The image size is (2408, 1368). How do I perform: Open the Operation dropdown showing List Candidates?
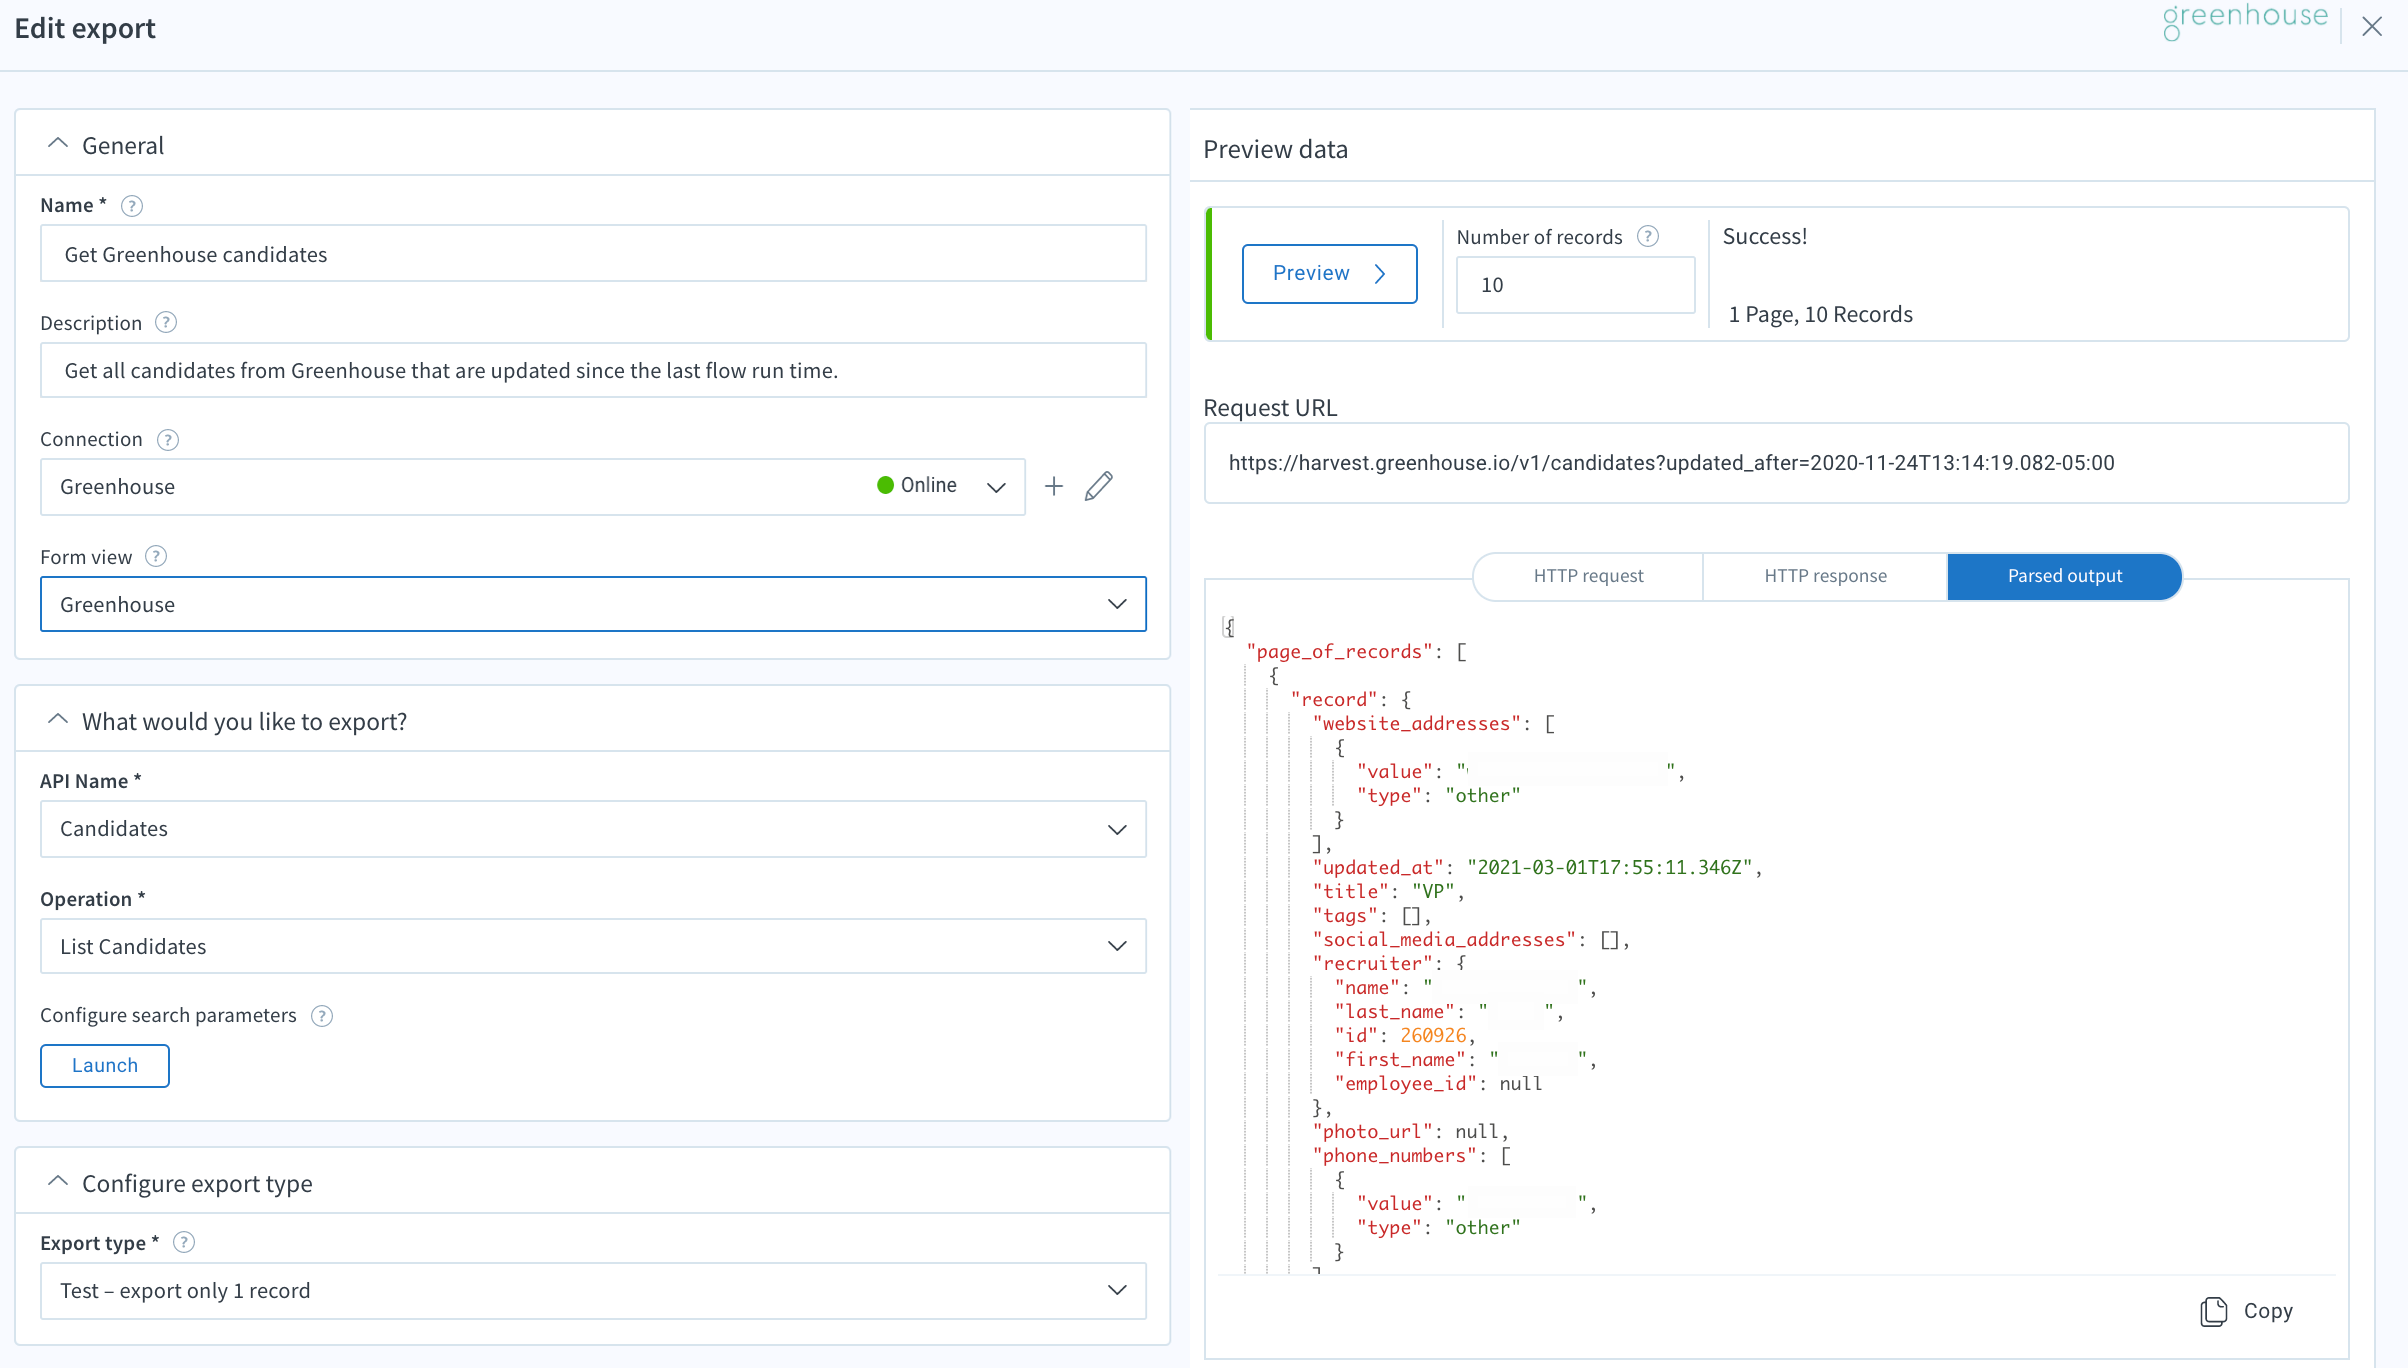coord(593,946)
